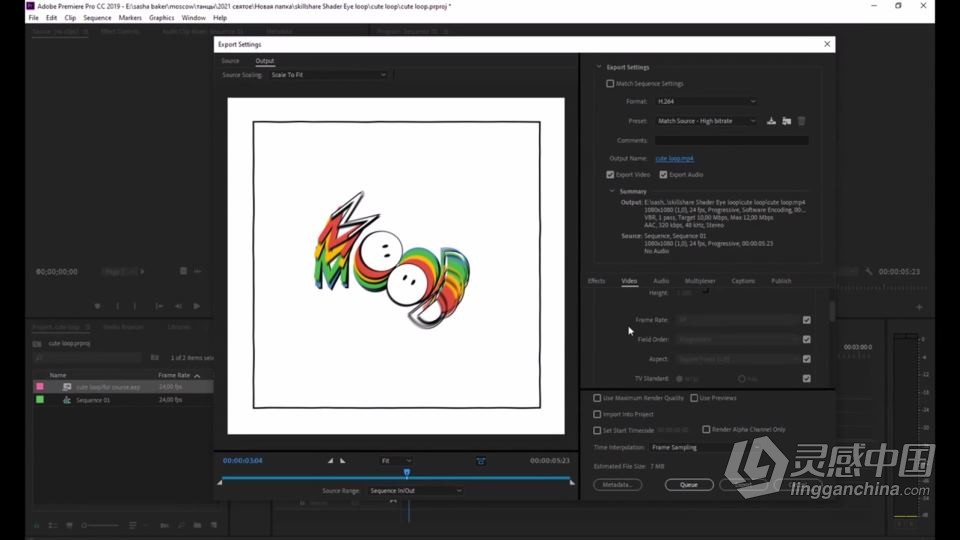This screenshot has width=960, height=540.
Task: Click the play button in Source monitor
Action: point(197,306)
